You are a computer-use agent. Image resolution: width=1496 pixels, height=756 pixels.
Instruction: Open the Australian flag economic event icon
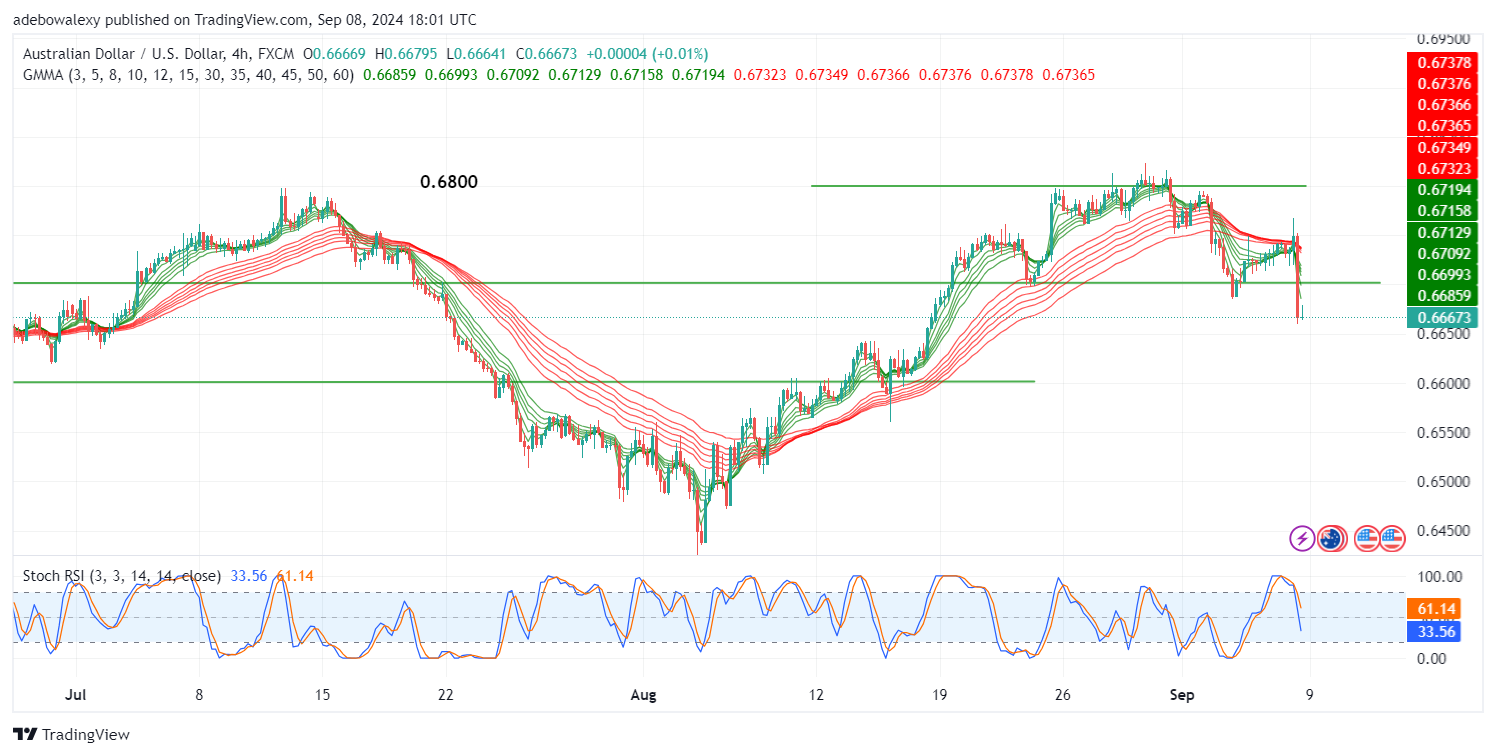pyautogui.click(x=1330, y=539)
